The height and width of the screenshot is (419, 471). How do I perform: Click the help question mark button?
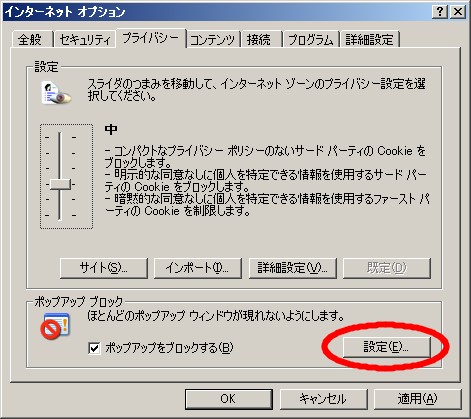point(440,12)
